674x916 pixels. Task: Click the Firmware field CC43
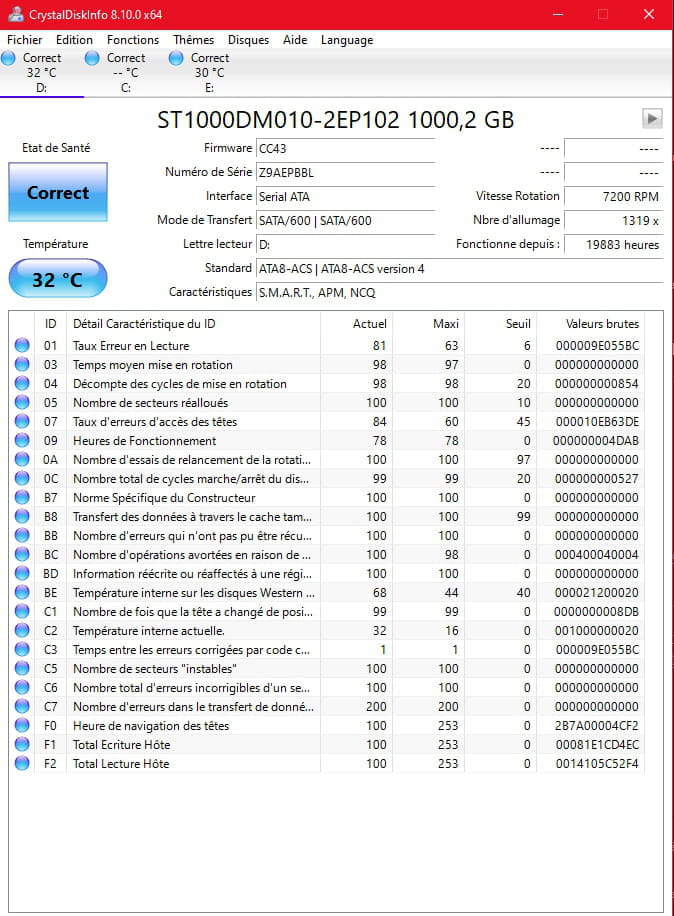(345, 148)
